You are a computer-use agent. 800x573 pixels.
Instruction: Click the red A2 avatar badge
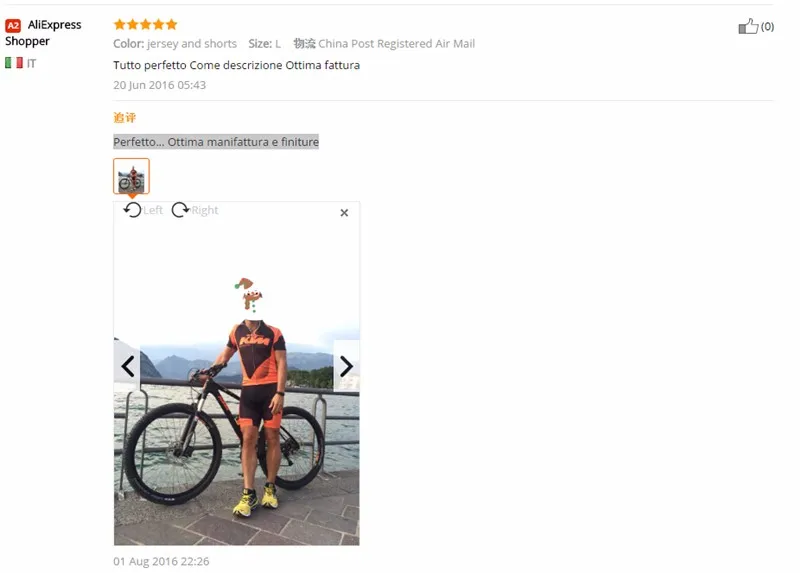[x=13, y=26]
